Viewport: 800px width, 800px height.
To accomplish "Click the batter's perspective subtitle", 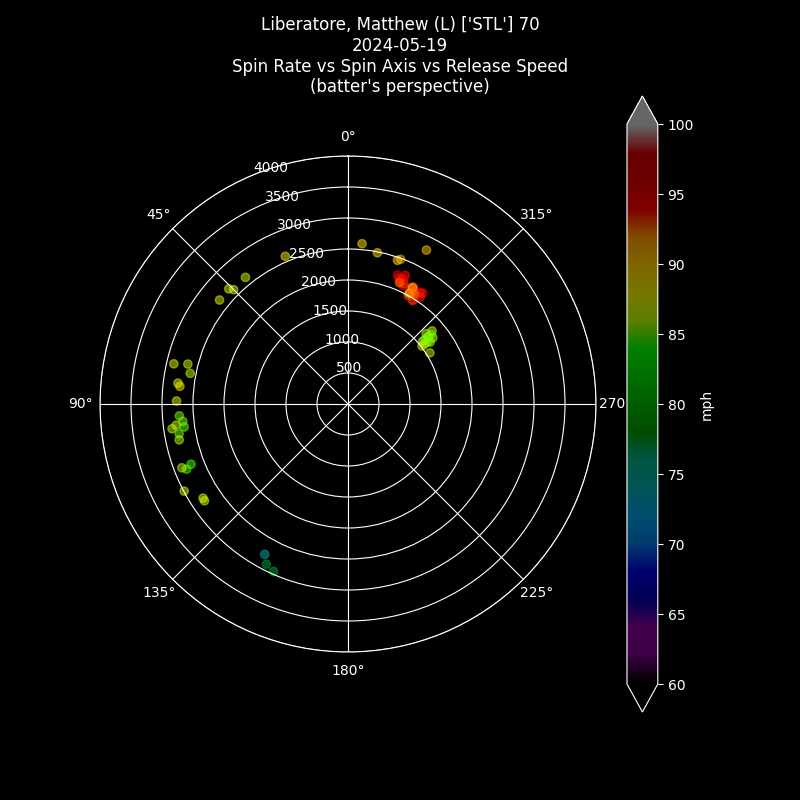I will coord(399,86).
